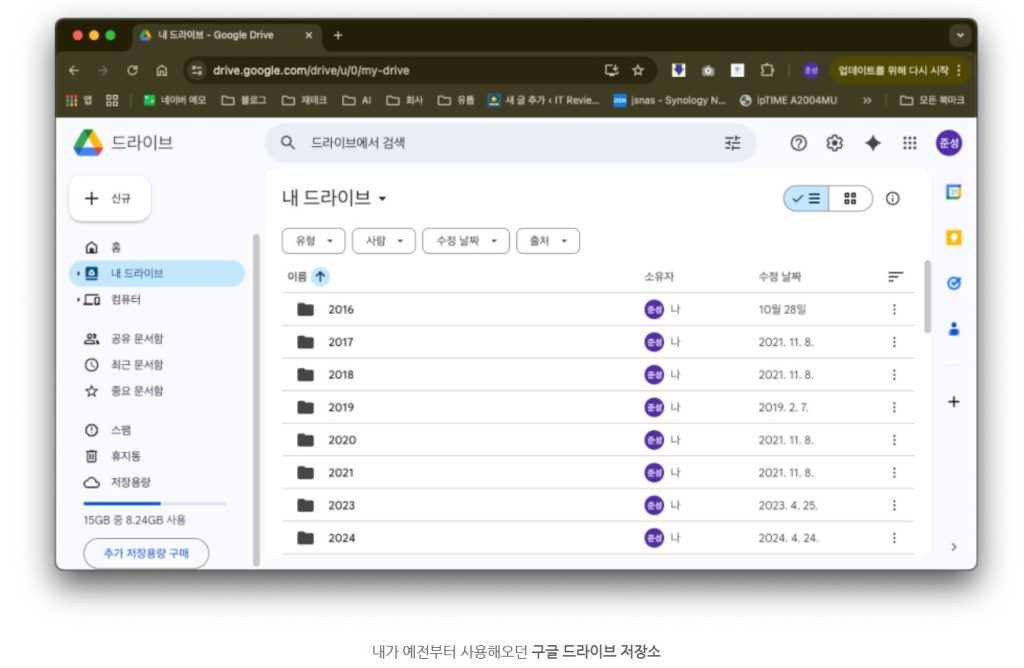The width and height of the screenshot is (1024, 668).
Task: Open 휴지통 in sidebar
Action: click(125, 456)
